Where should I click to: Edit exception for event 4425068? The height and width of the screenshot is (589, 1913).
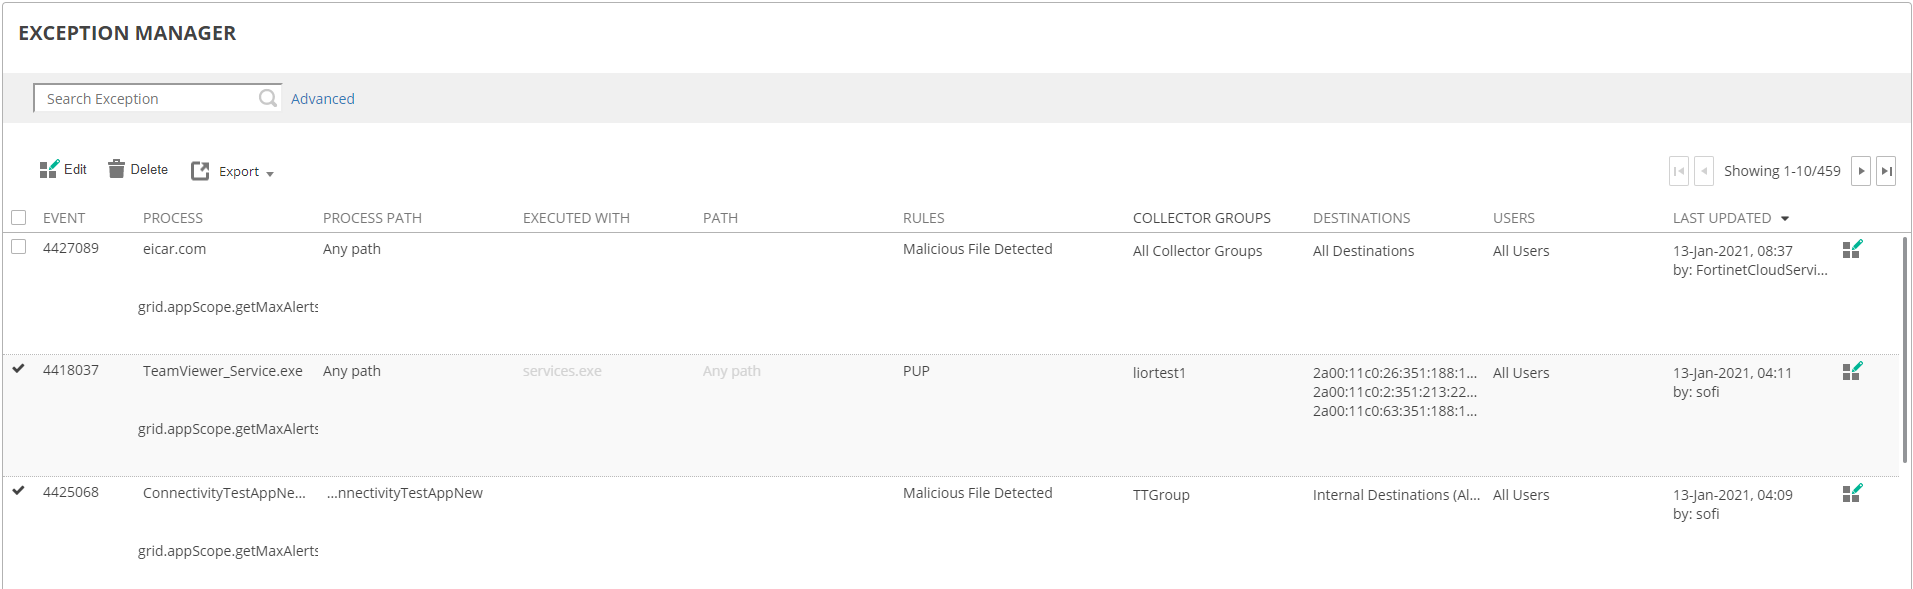pyautogui.click(x=1852, y=493)
